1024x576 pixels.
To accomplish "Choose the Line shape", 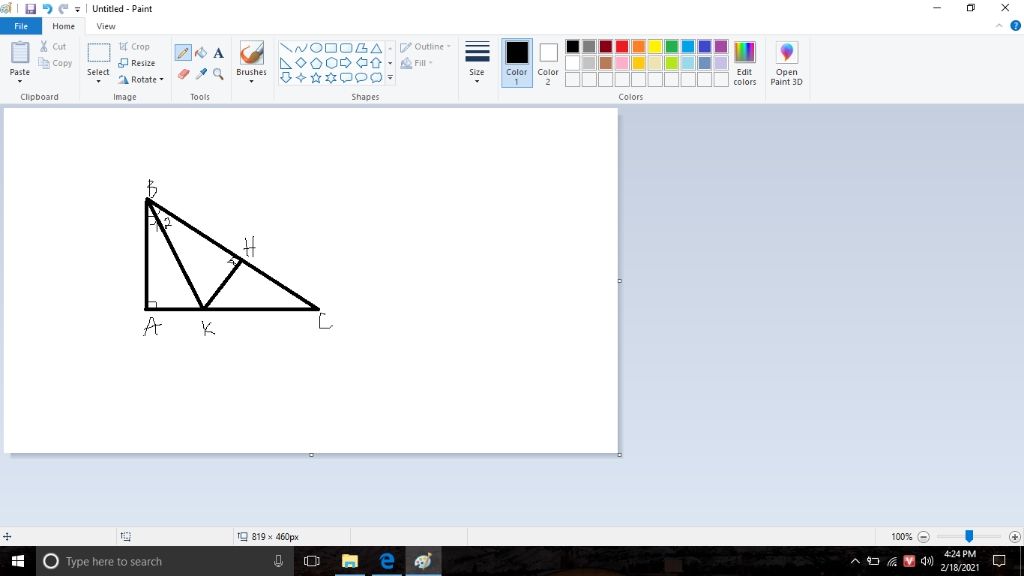I will (285, 48).
